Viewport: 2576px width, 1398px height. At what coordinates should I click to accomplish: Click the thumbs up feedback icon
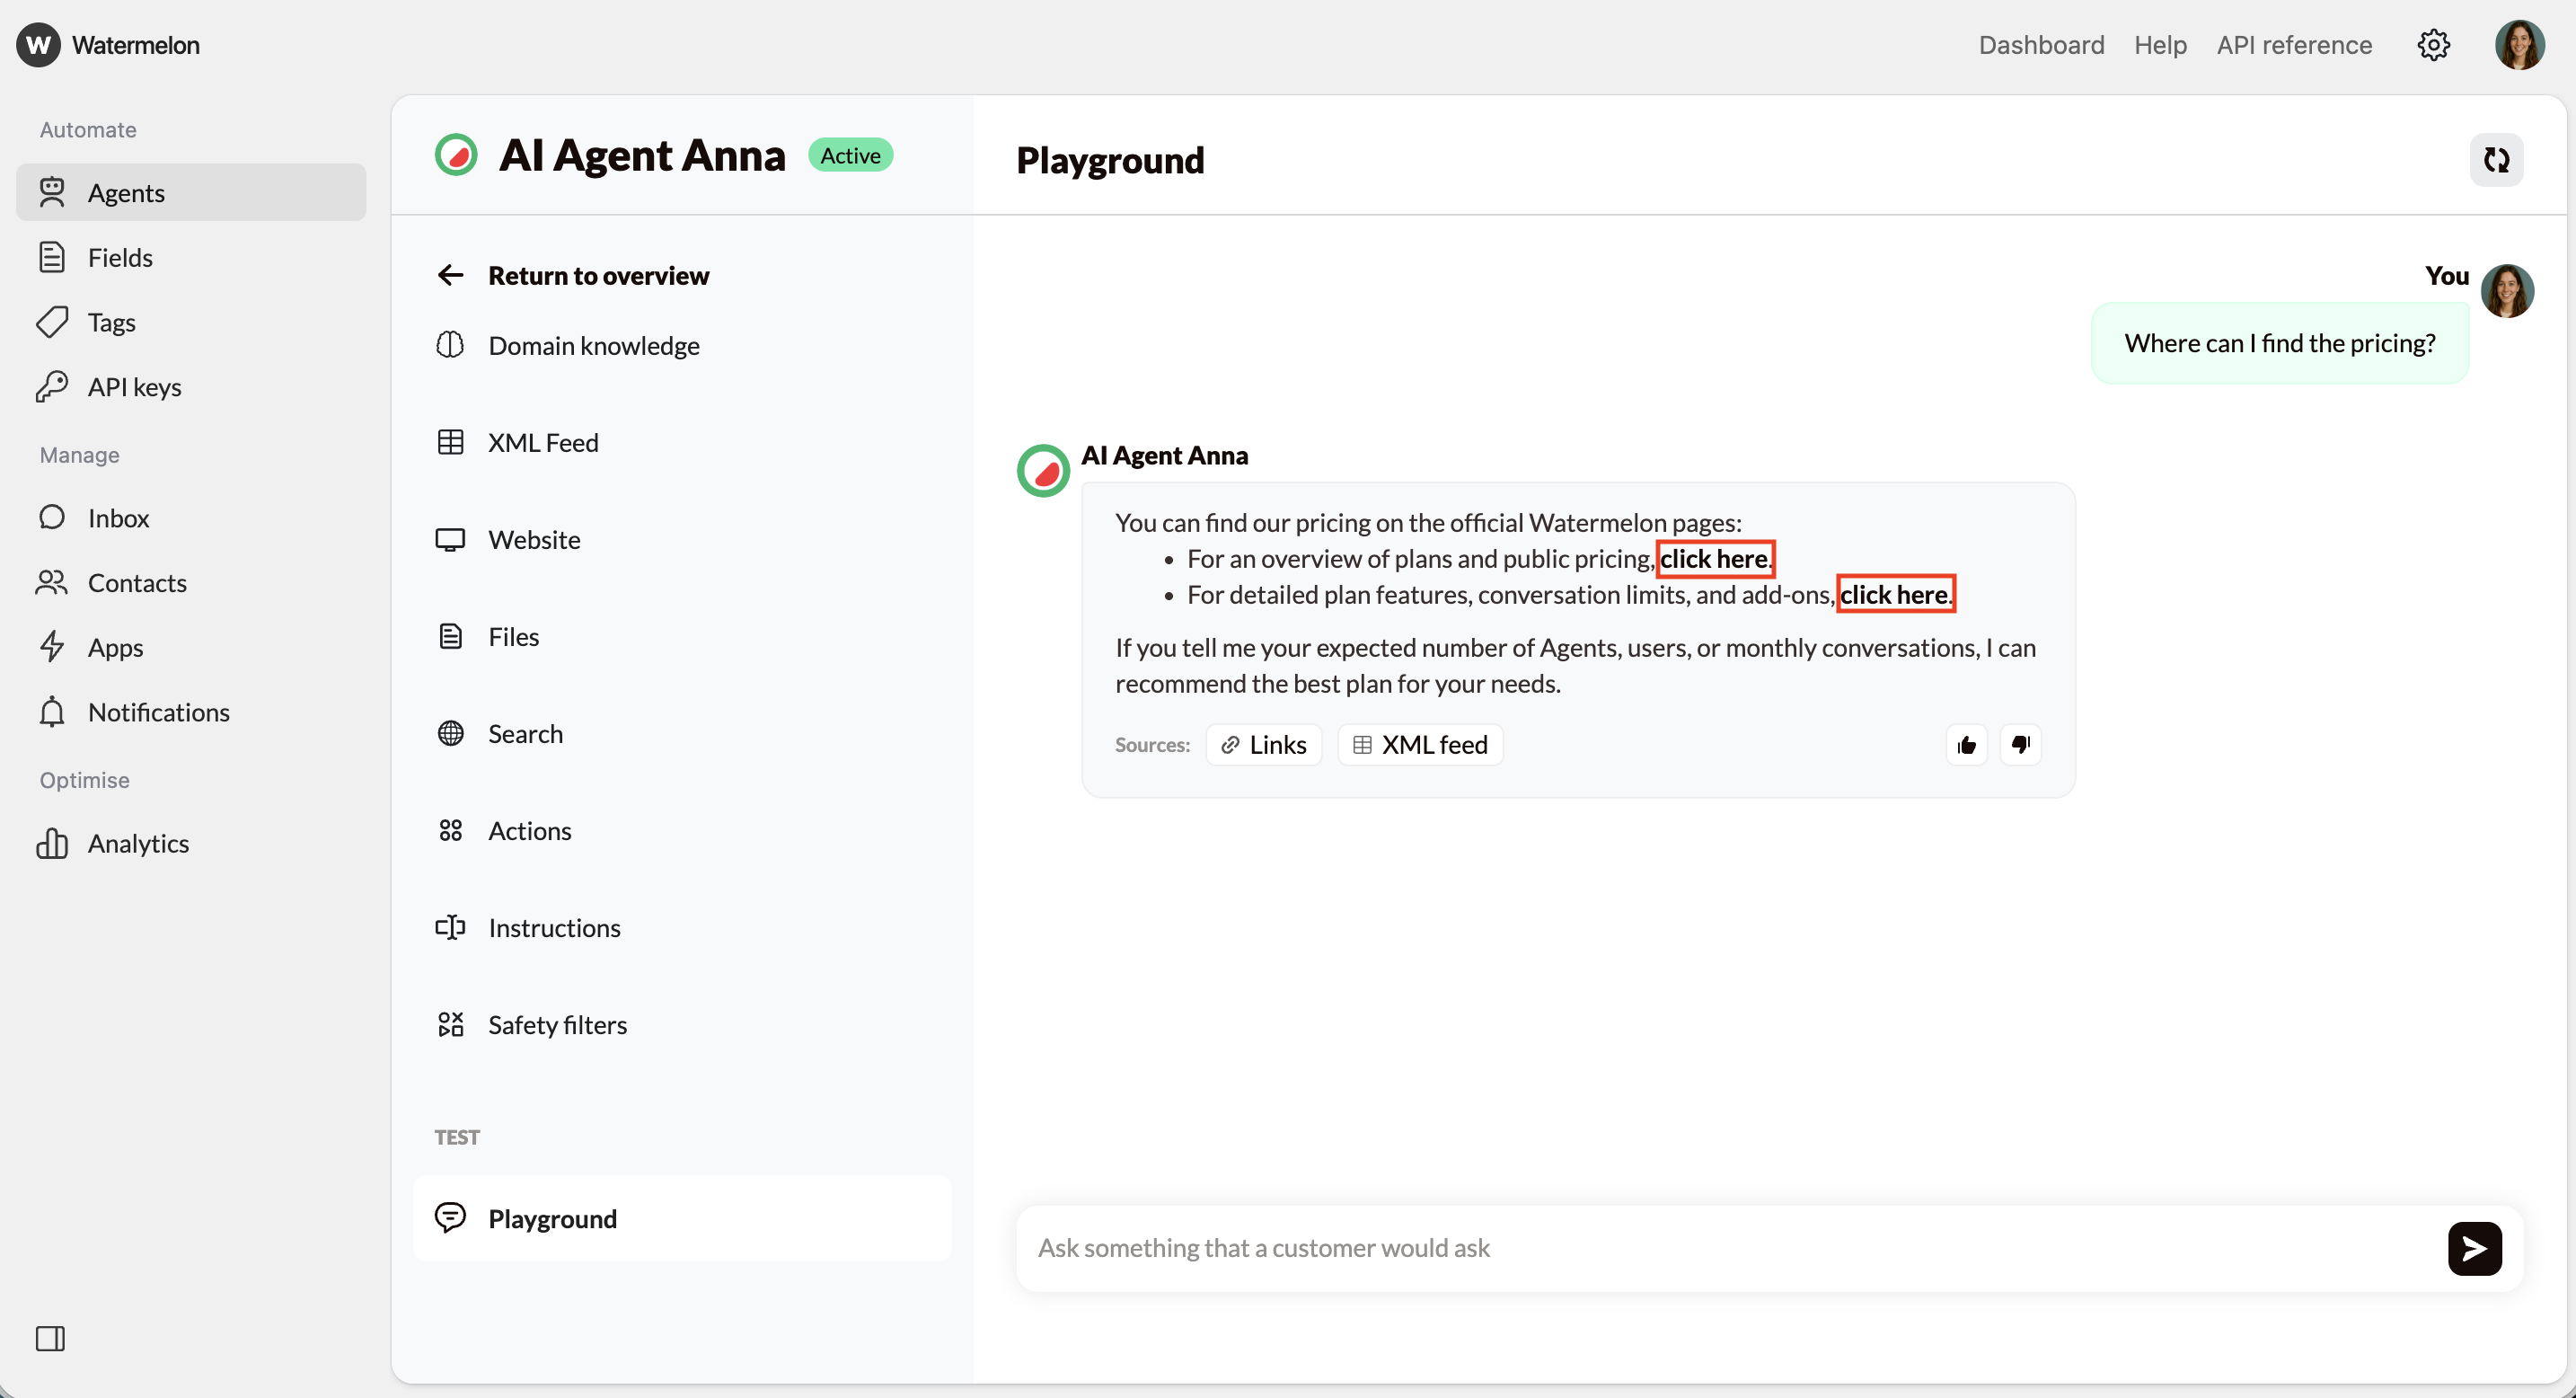[x=1966, y=745]
